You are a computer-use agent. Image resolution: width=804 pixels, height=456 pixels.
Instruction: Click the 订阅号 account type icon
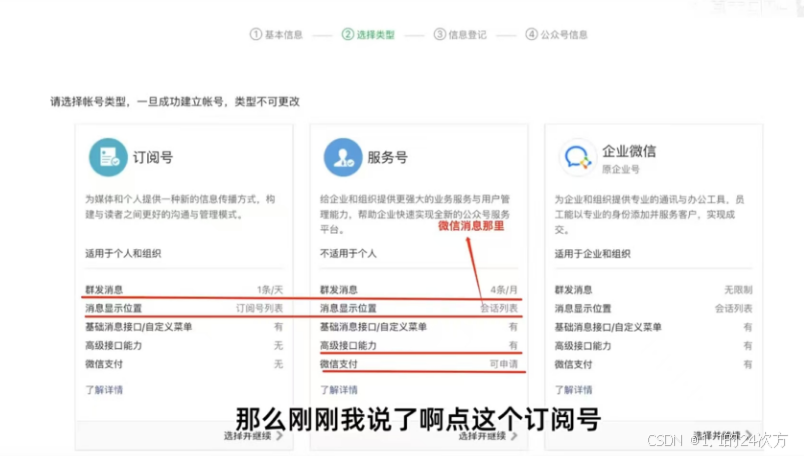point(108,157)
